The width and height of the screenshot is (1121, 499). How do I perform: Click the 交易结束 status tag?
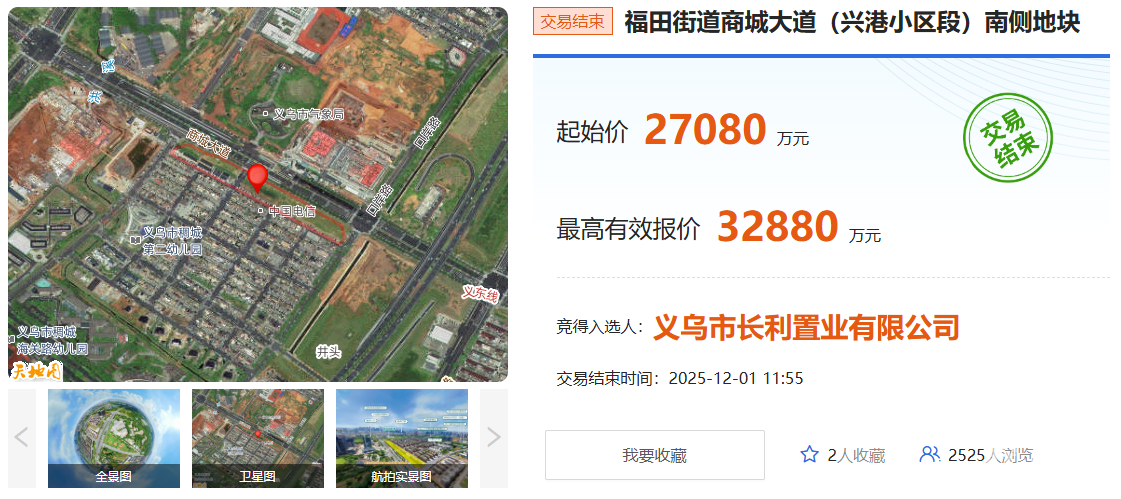pyautogui.click(x=573, y=21)
